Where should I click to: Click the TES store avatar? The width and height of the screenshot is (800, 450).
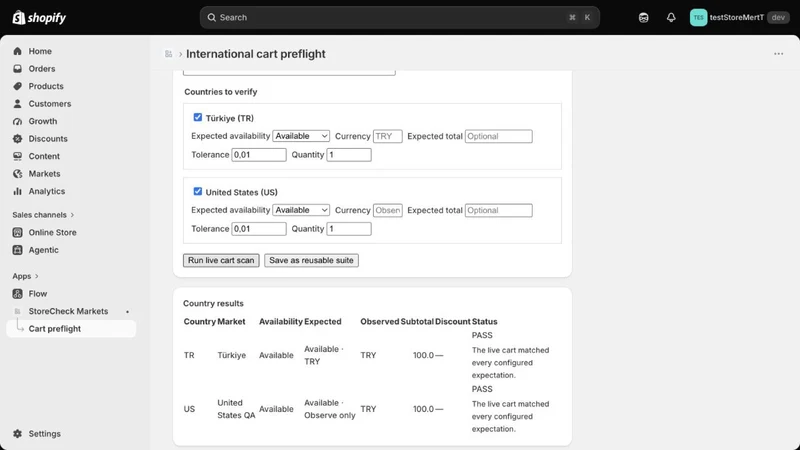[698, 17]
